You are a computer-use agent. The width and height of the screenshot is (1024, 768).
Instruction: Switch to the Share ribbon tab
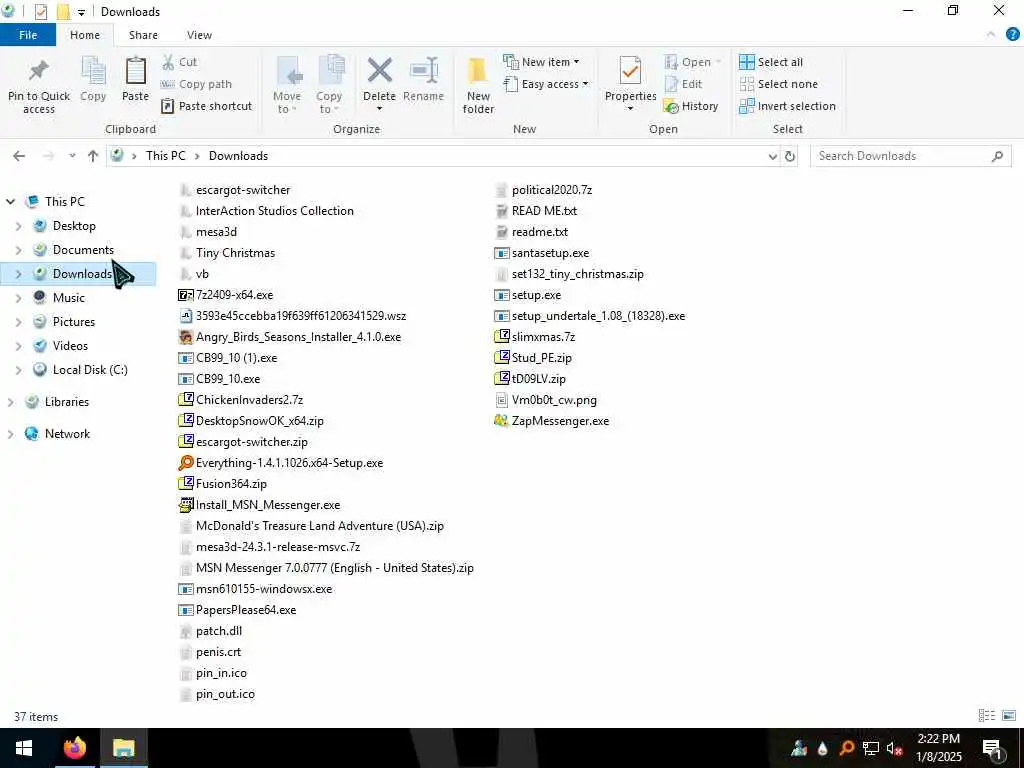pyautogui.click(x=143, y=35)
